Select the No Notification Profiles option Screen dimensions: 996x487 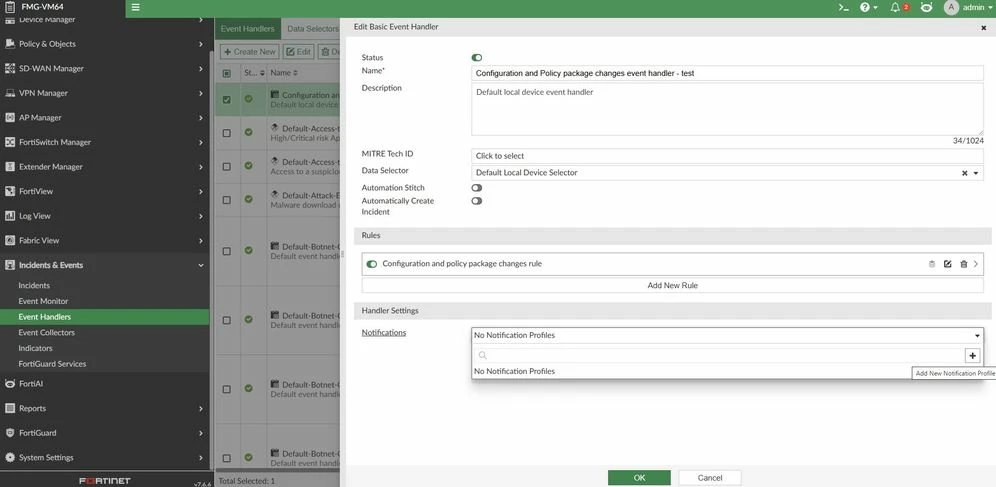[x=727, y=371]
